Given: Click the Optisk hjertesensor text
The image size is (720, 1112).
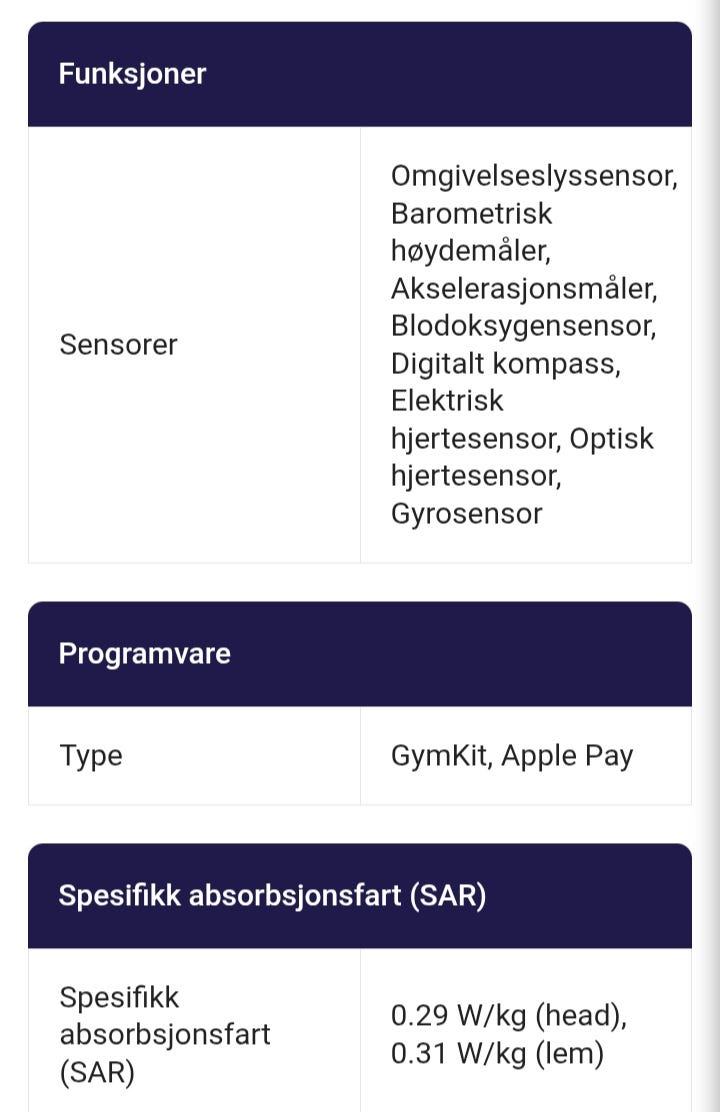Looking at the screenshot, I should pos(522,457).
